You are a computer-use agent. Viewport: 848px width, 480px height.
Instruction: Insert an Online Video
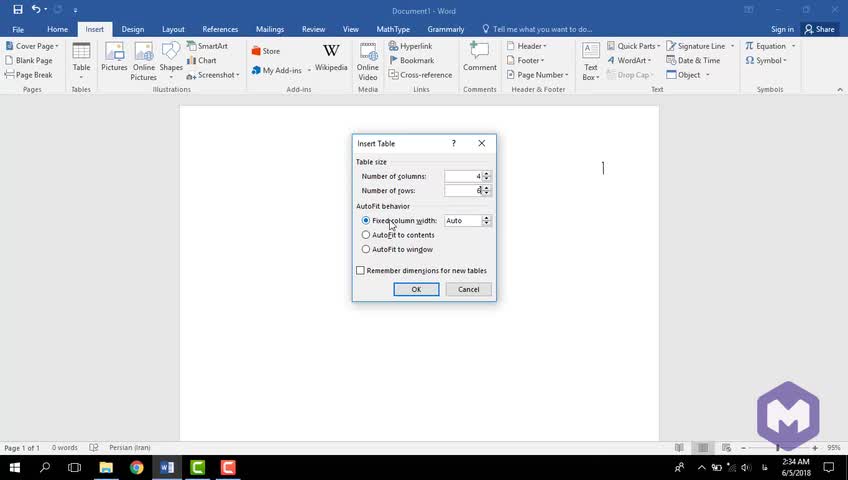pyautogui.click(x=368, y=61)
